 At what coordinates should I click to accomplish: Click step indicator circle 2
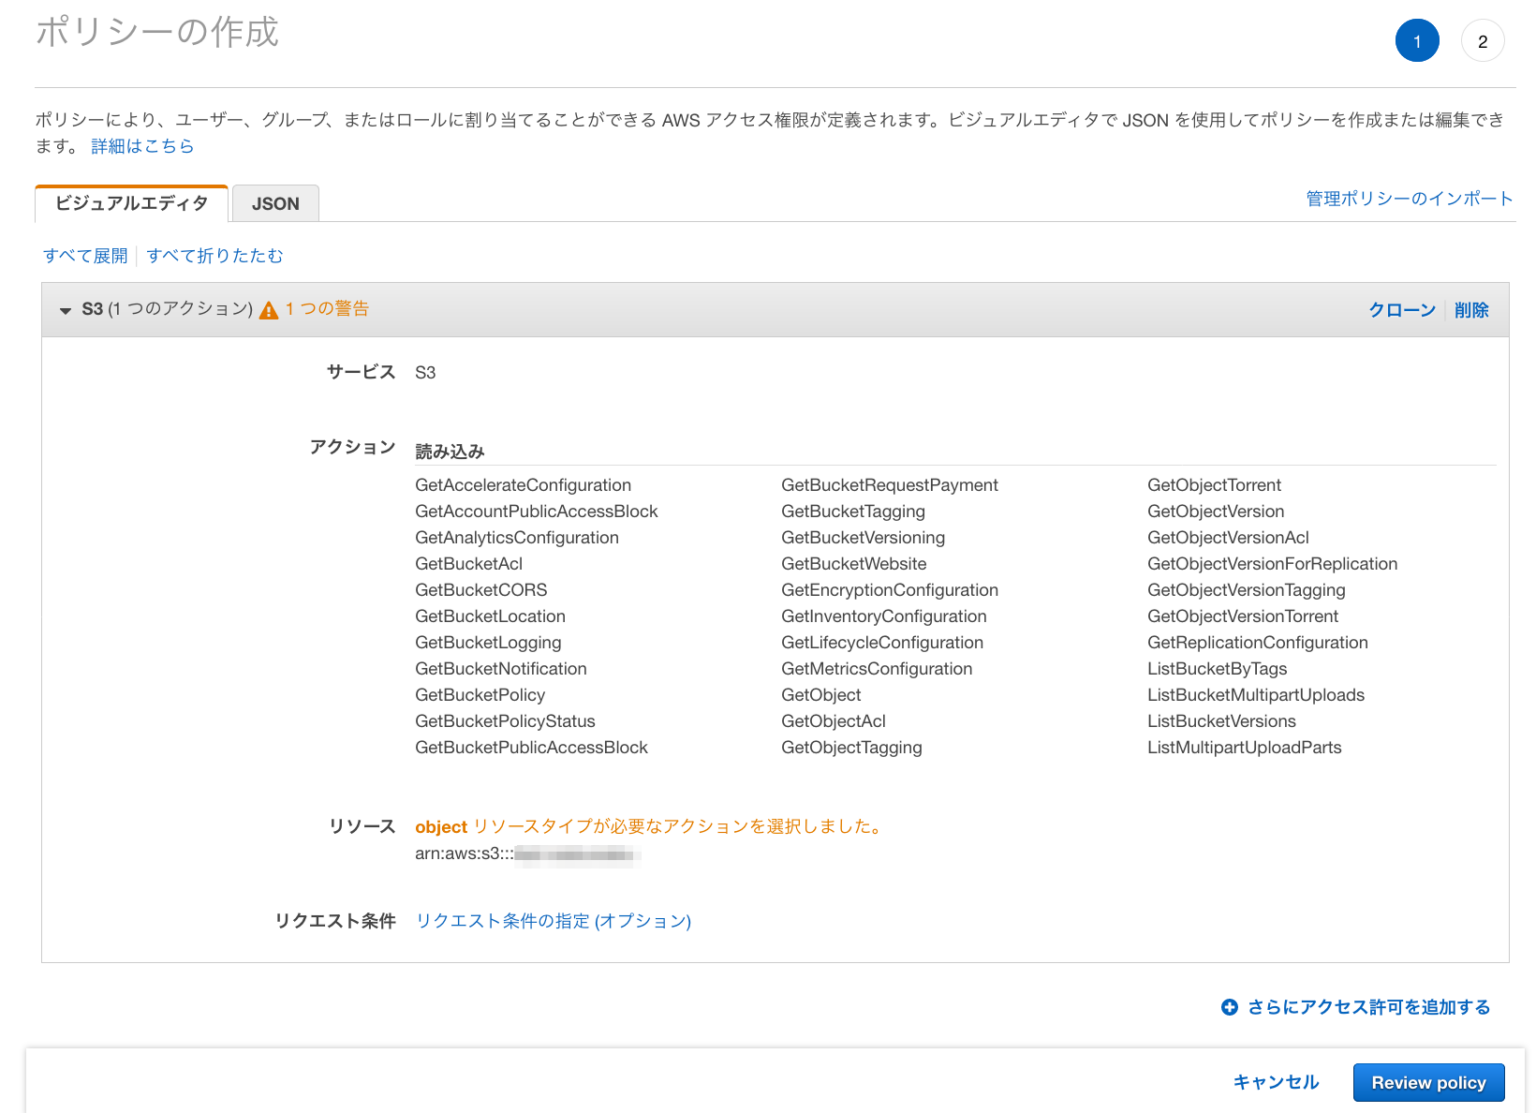coord(1483,40)
